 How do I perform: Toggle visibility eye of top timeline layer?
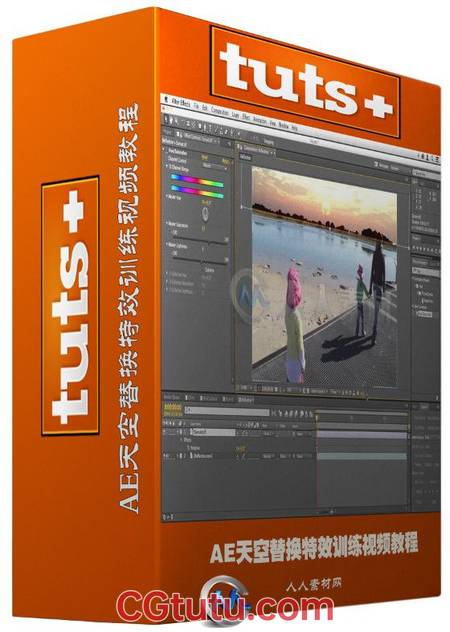click(164, 431)
